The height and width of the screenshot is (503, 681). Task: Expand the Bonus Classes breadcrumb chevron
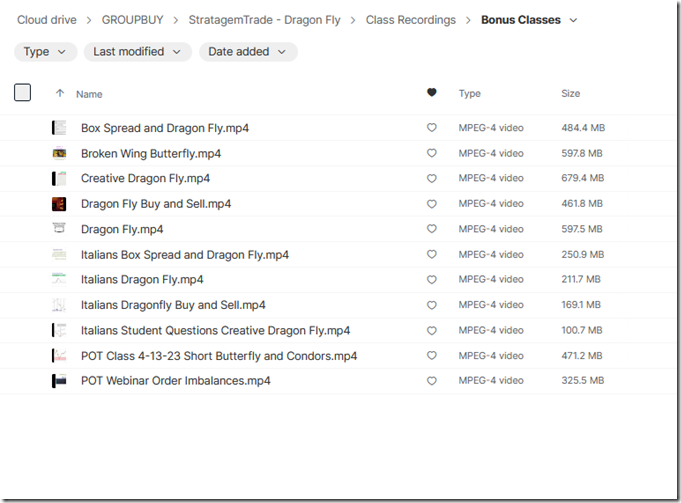(x=573, y=20)
